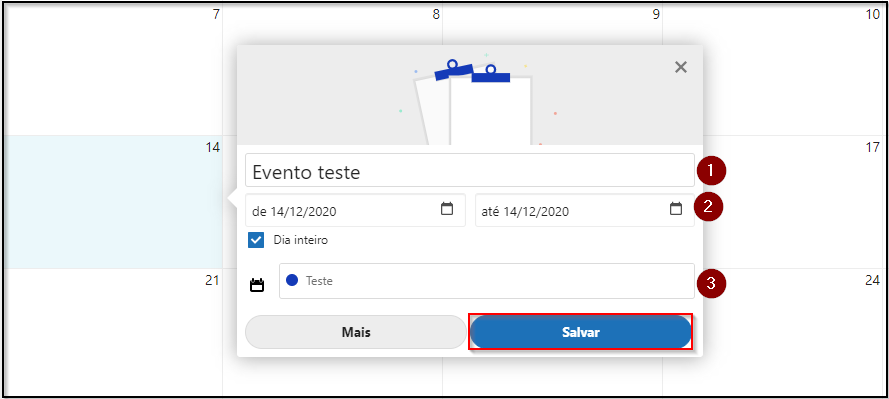The image size is (889, 399).
Task: Click the clipboard illustration in popup header
Action: click(x=473, y=102)
